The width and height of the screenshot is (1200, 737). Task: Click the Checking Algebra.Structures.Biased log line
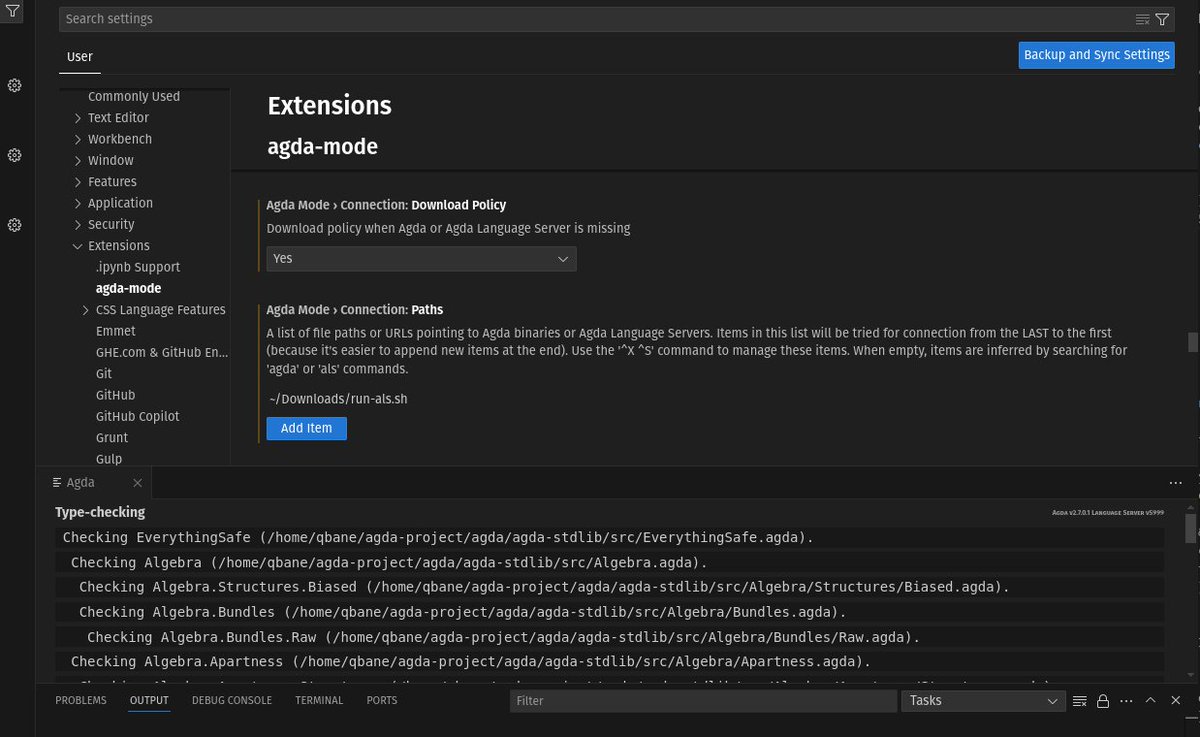(x=610, y=587)
